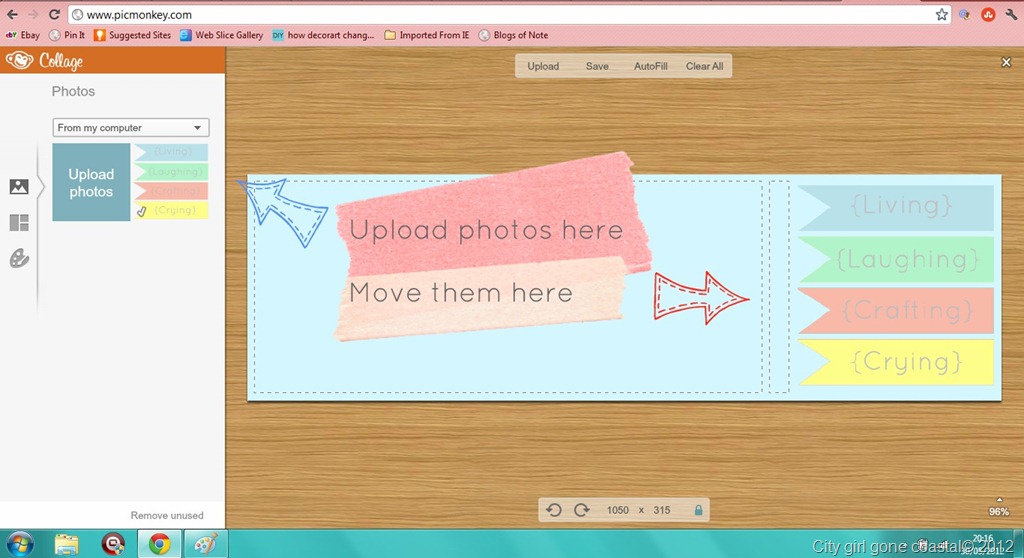Click the address bar URL
Screen dimensions: 1024x558
coord(139,14)
